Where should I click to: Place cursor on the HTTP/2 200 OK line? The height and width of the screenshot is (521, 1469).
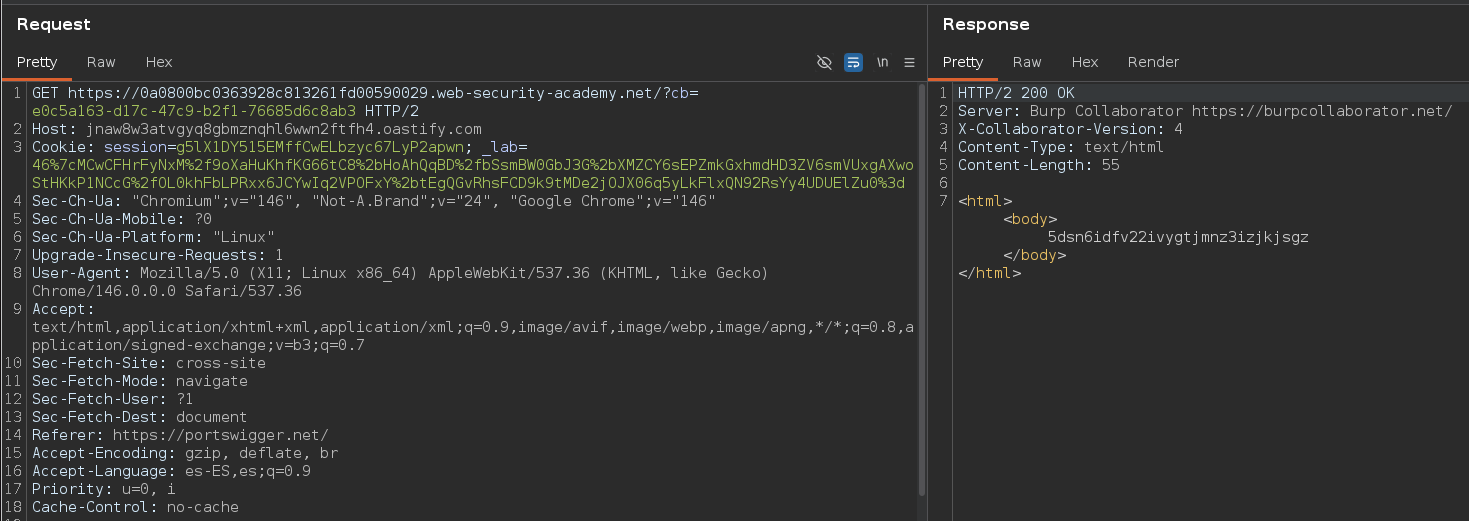[1016, 93]
